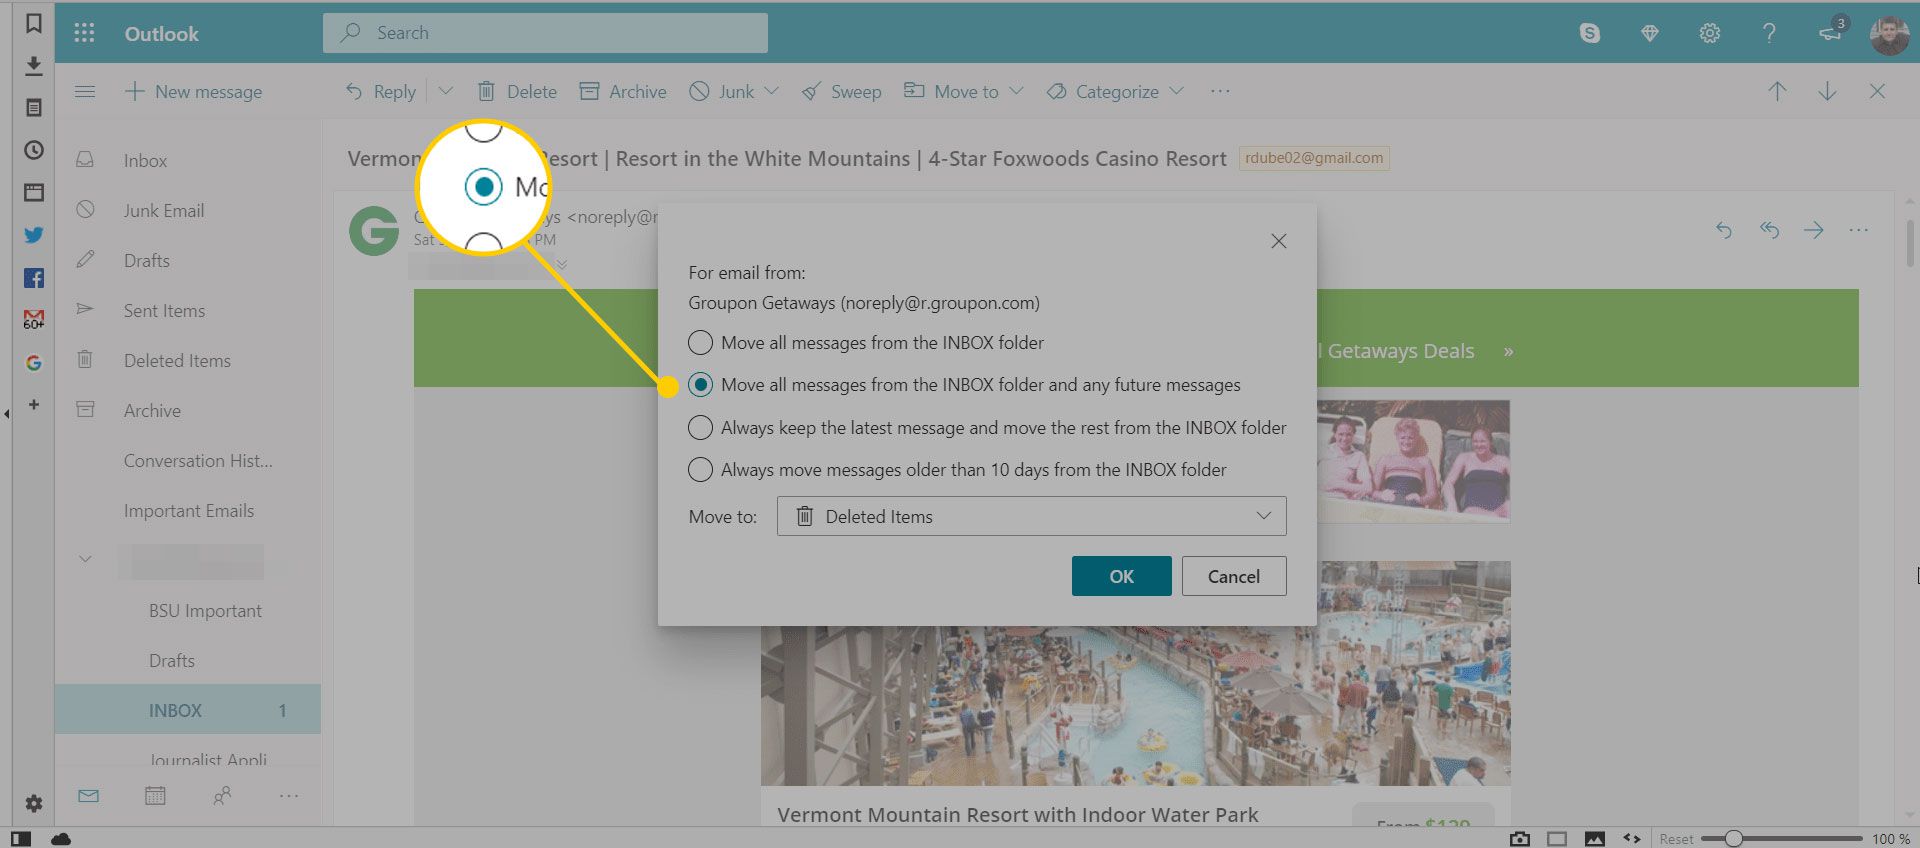The image size is (1920, 848).
Task: Open the browser sidebar history clock
Action: tap(33, 150)
